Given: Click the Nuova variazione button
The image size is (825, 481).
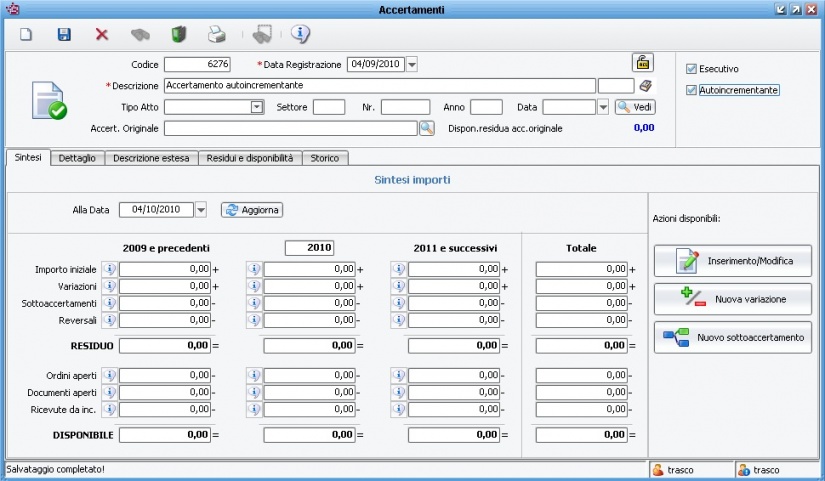Looking at the screenshot, I should [732, 299].
